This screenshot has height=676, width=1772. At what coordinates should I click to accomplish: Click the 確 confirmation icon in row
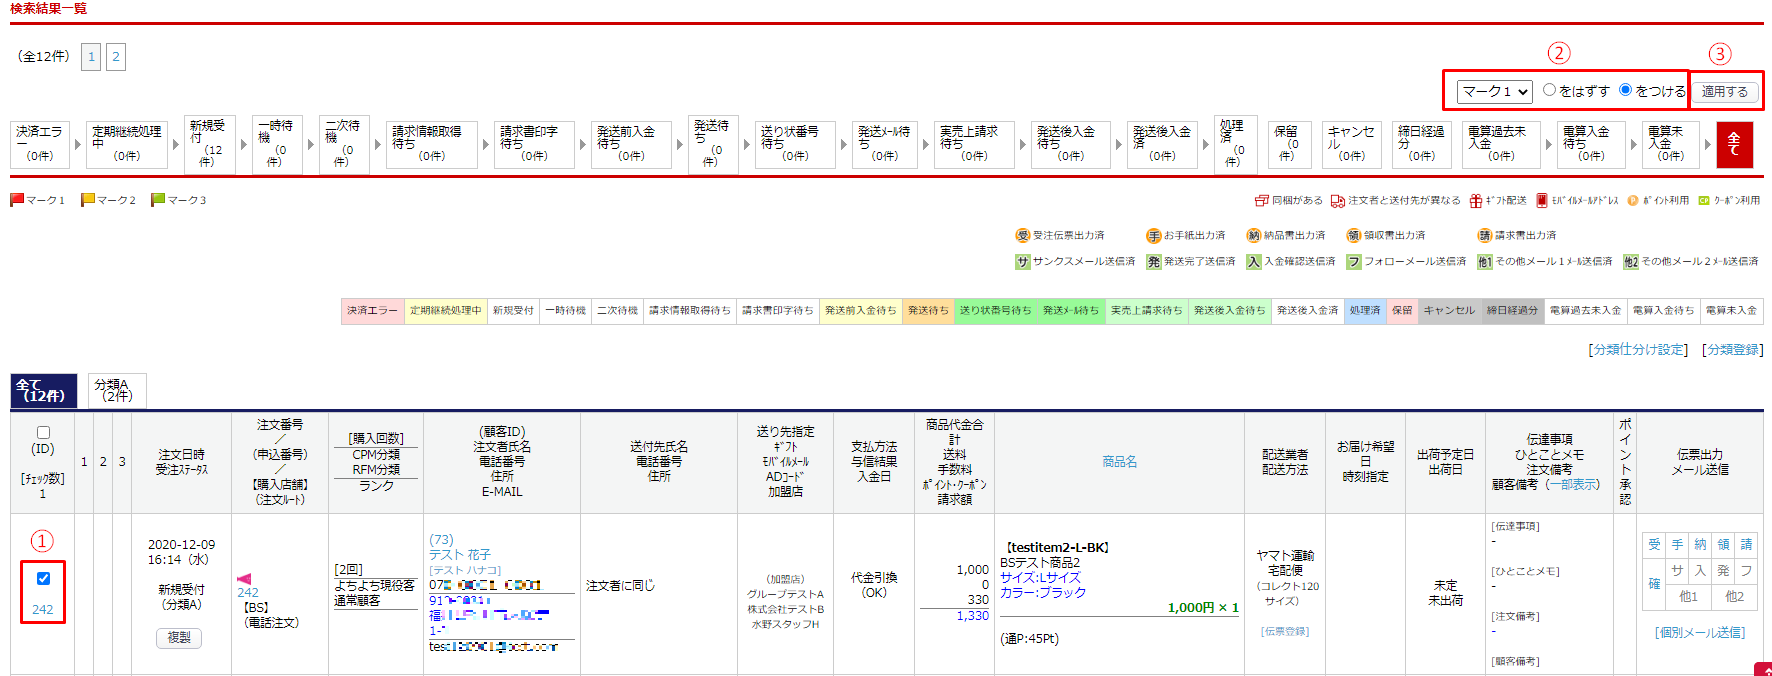[x=1654, y=583]
